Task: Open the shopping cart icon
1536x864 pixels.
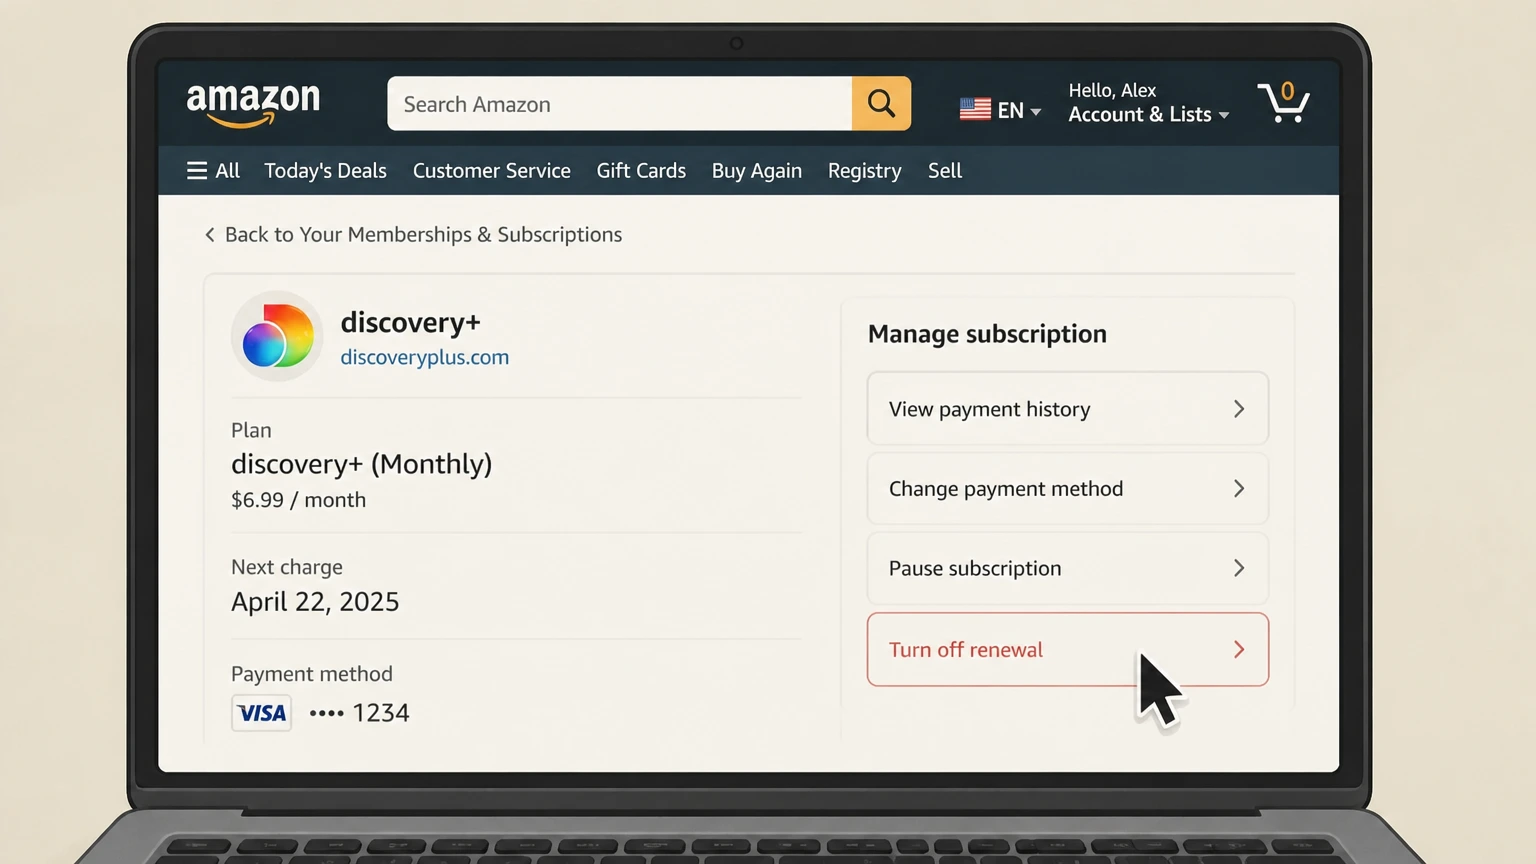Action: click(x=1284, y=102)
